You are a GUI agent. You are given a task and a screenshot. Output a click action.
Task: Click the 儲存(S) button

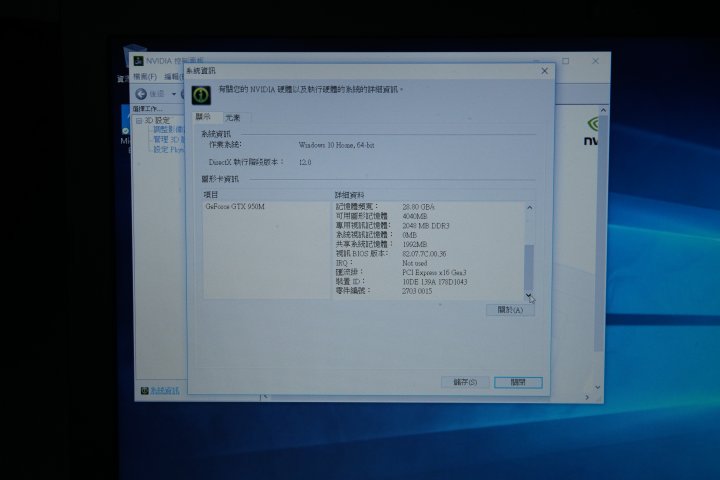tap(465, 382)
